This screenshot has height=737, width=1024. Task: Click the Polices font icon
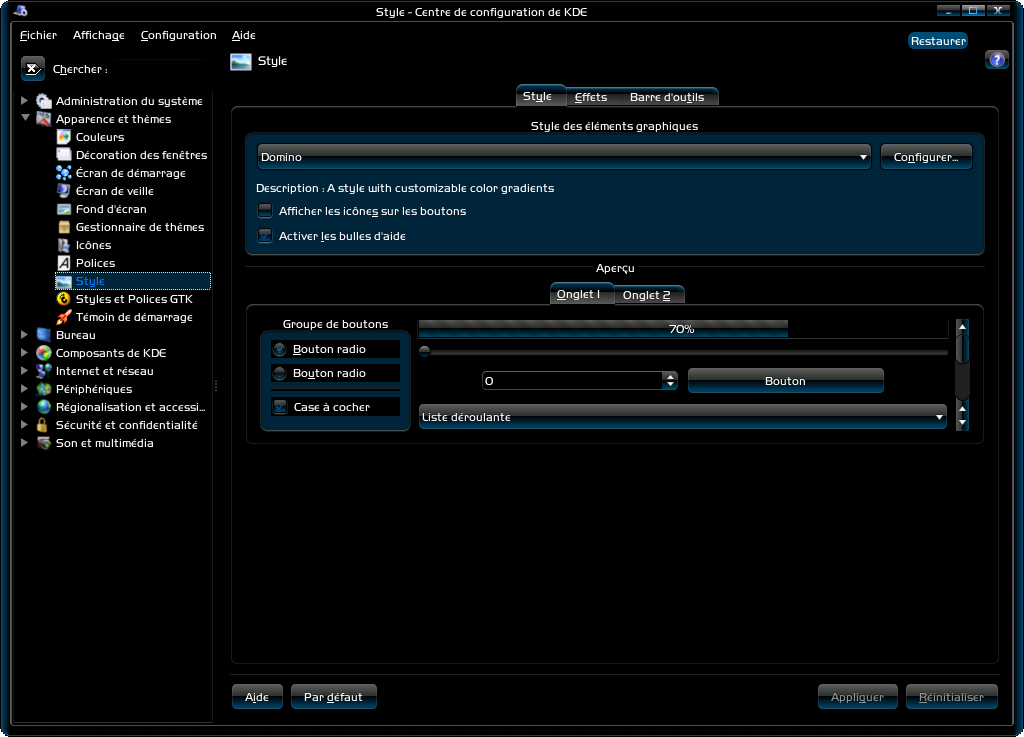pyautogui.click(x=63, y=262)
